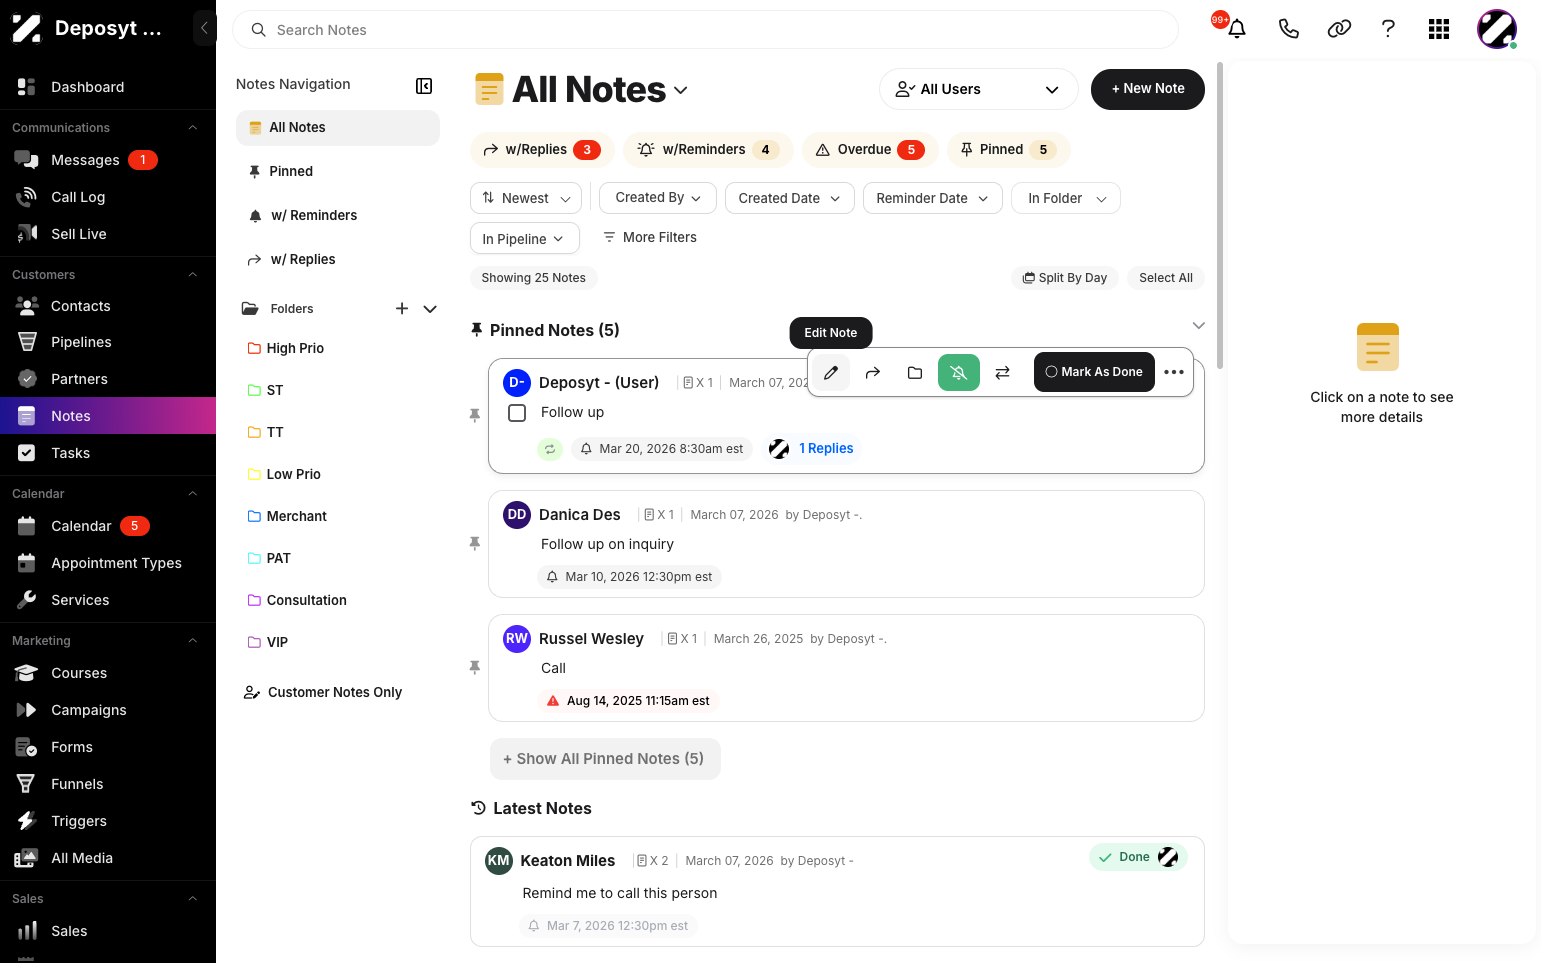The height and width of the screenshot is (963, 1541).
Task: Click the move-to-folder icon in note toolbar
Action: (915, 373)
